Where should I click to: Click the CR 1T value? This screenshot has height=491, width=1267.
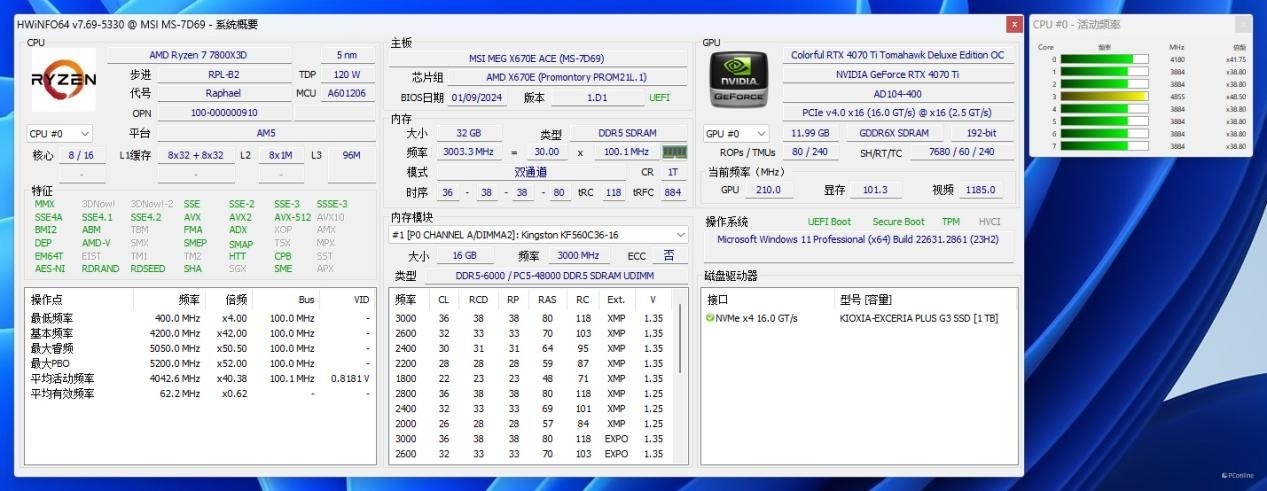tap(673, 172)
